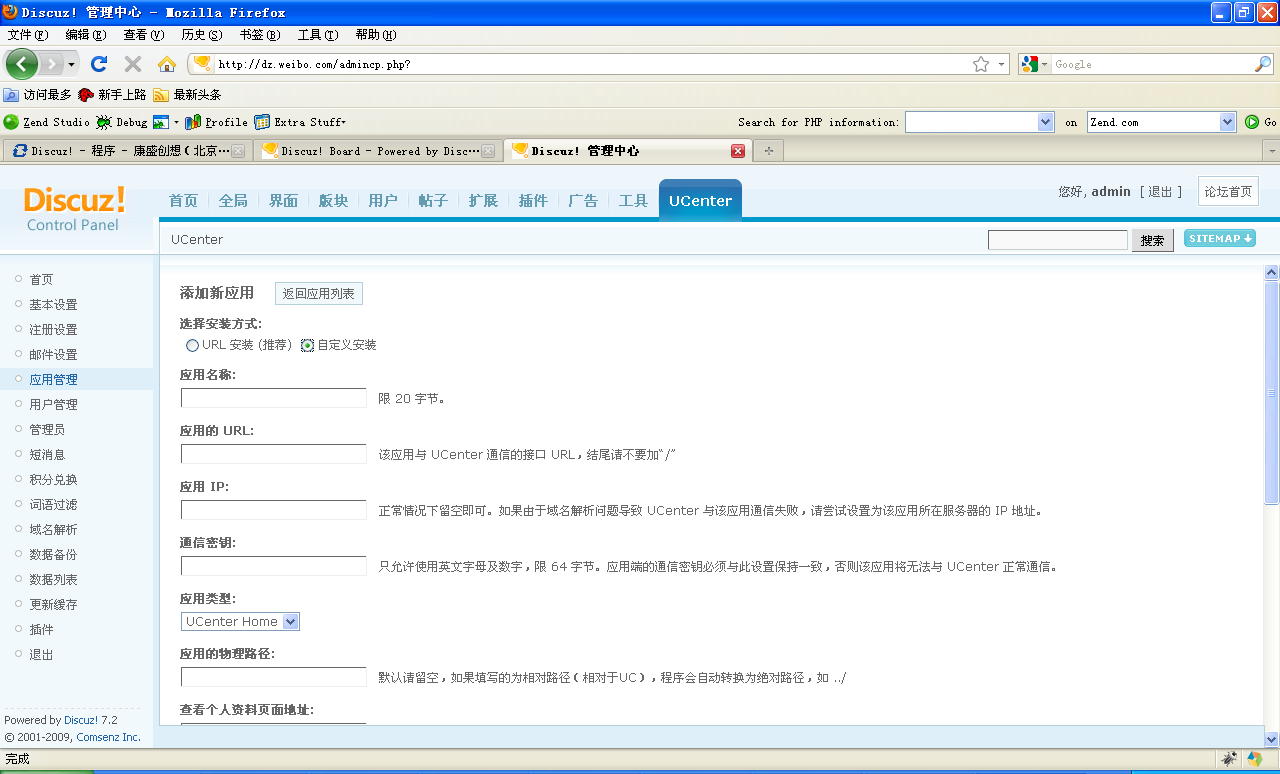Open the 书签 menu

click(x=259, y=35)
